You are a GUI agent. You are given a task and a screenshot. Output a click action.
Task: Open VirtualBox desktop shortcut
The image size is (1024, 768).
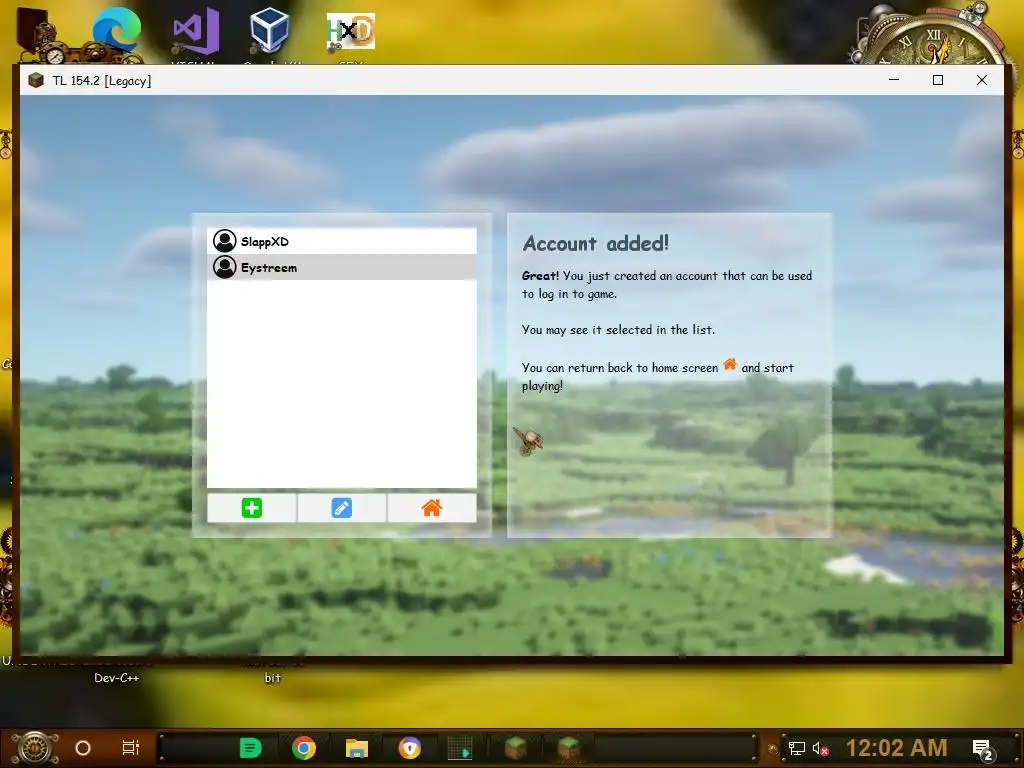[270, 31]
